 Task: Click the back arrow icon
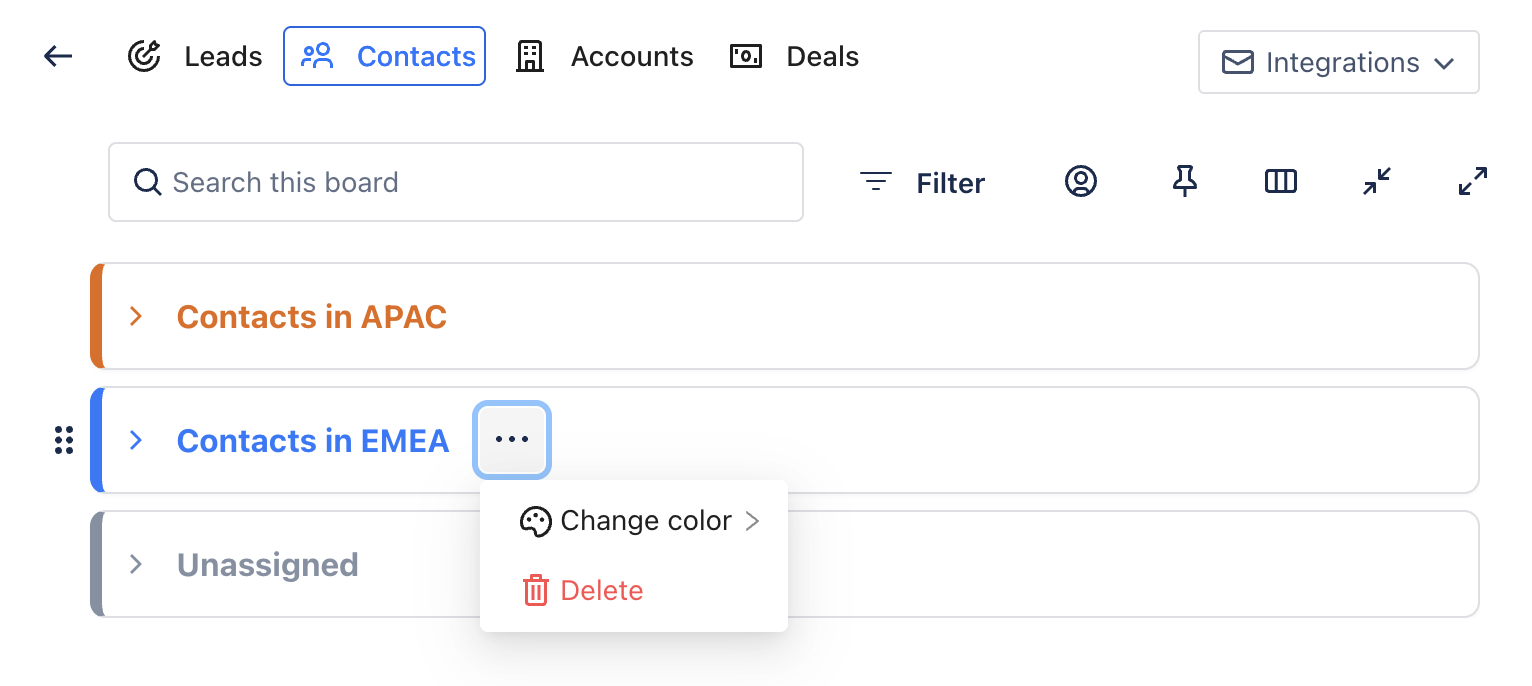coord(58,57)
